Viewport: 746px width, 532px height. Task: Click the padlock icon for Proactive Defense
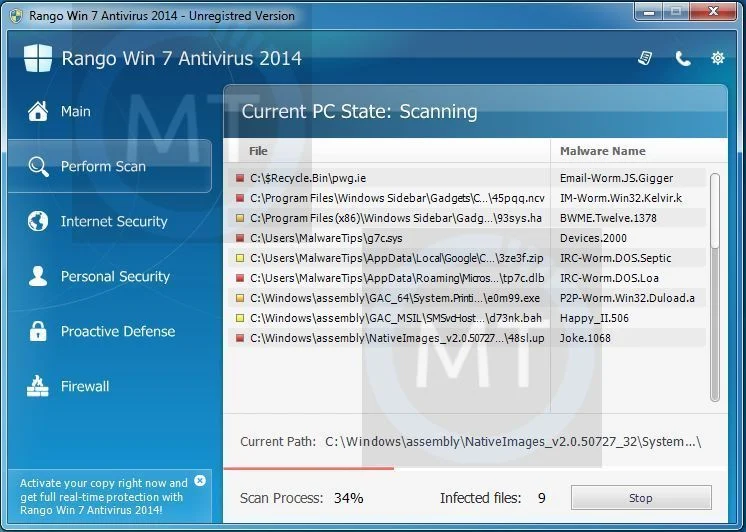38,331
